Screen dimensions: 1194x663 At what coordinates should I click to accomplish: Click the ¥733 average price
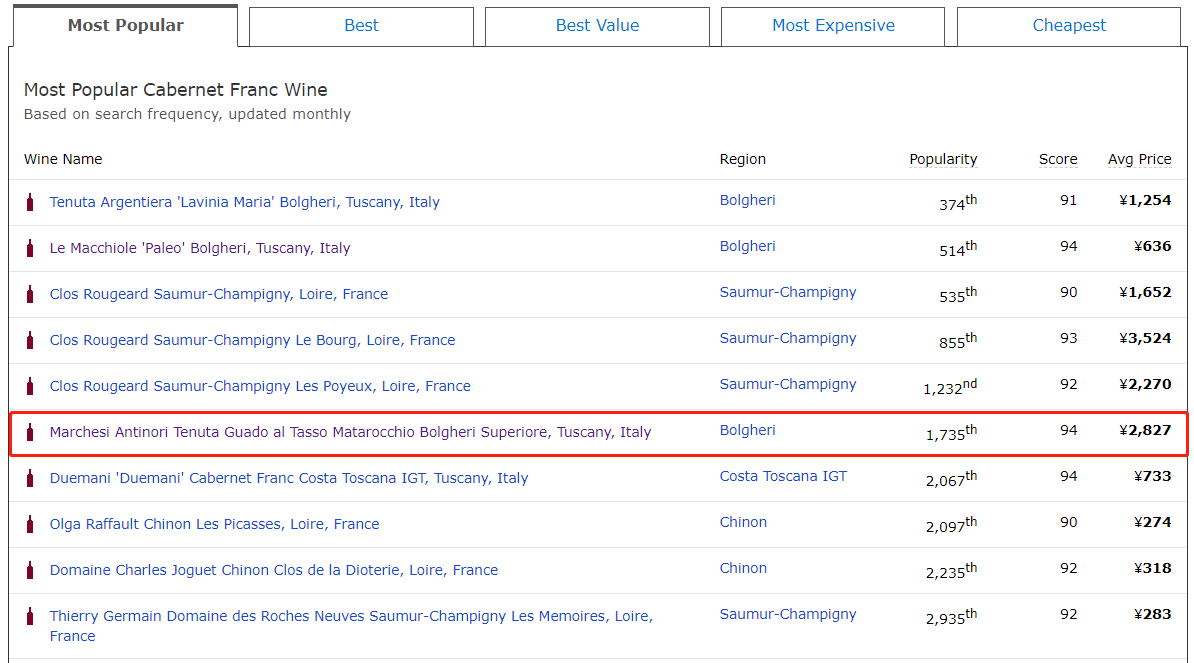click(x=1152, y=476)
